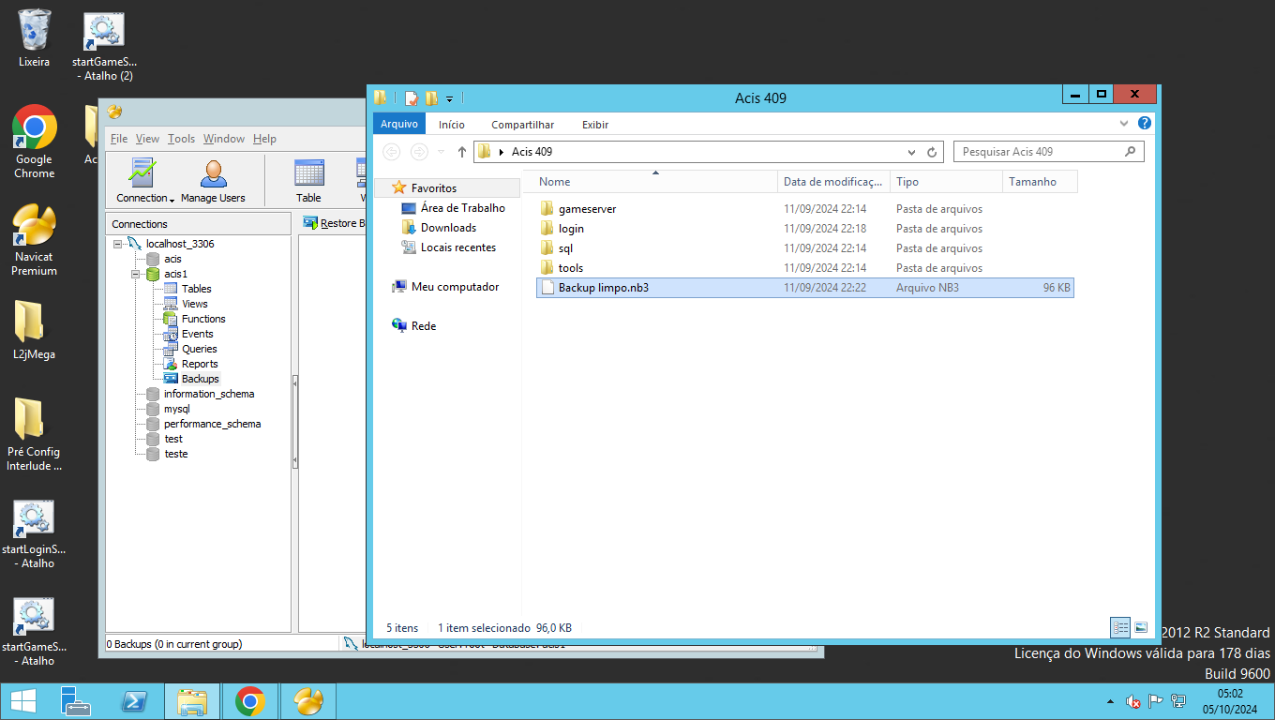Open the address bar history dropdown

pyautogui.click(x=911, y=152)
